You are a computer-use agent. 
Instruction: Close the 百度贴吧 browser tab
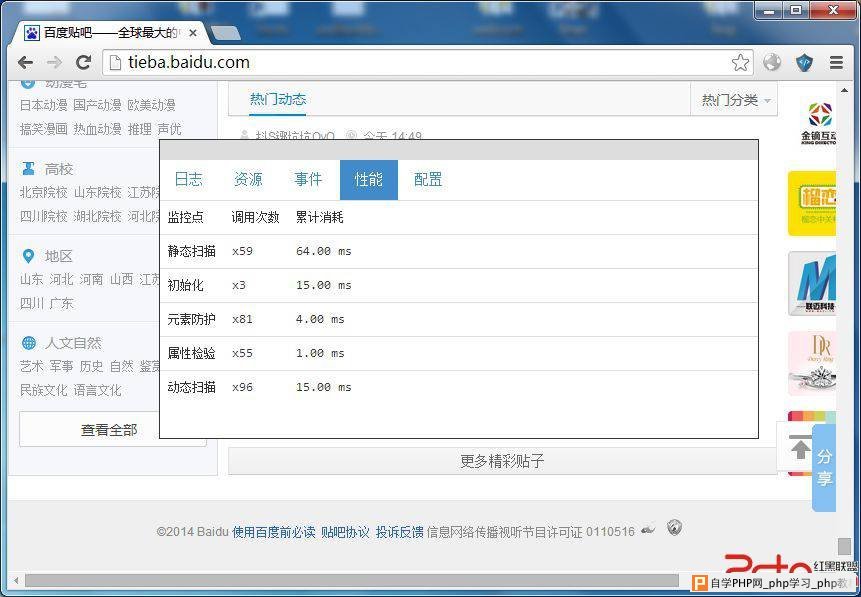pyautogui.click(x=193, y=34)
